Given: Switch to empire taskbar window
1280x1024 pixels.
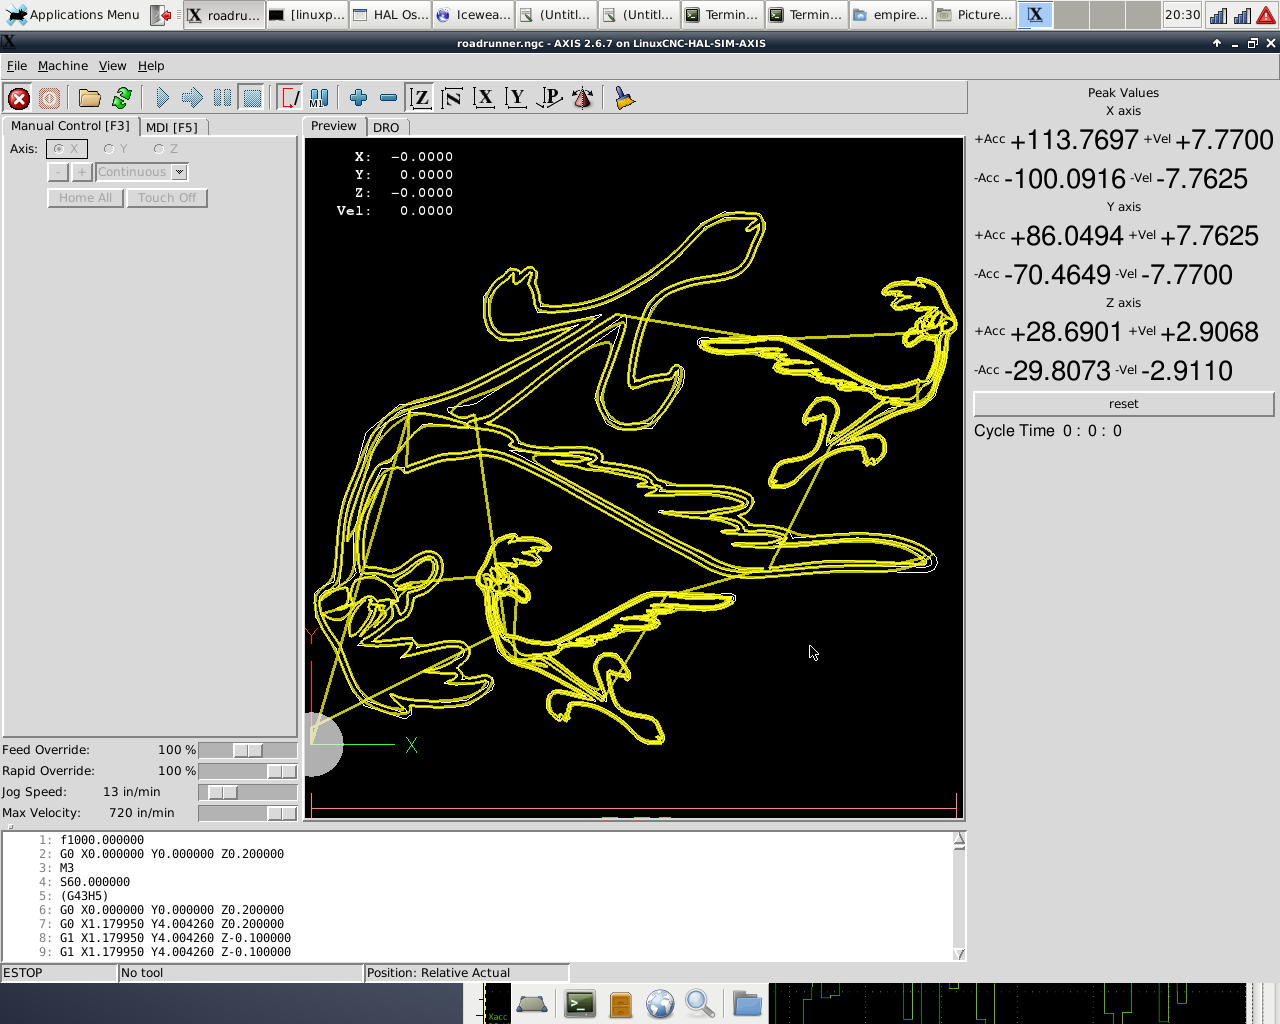Looking at the screenshot, I should pyautogui.click(x=890, y=15).
